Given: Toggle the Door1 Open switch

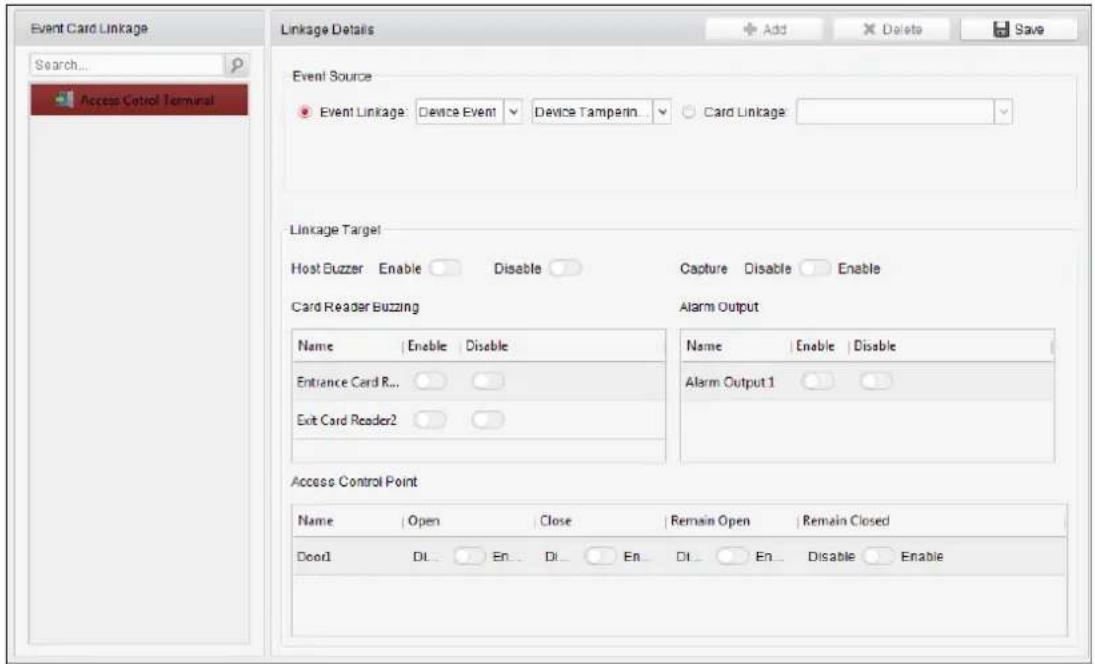Looking at the screenshot, I should tap(469, 556).
